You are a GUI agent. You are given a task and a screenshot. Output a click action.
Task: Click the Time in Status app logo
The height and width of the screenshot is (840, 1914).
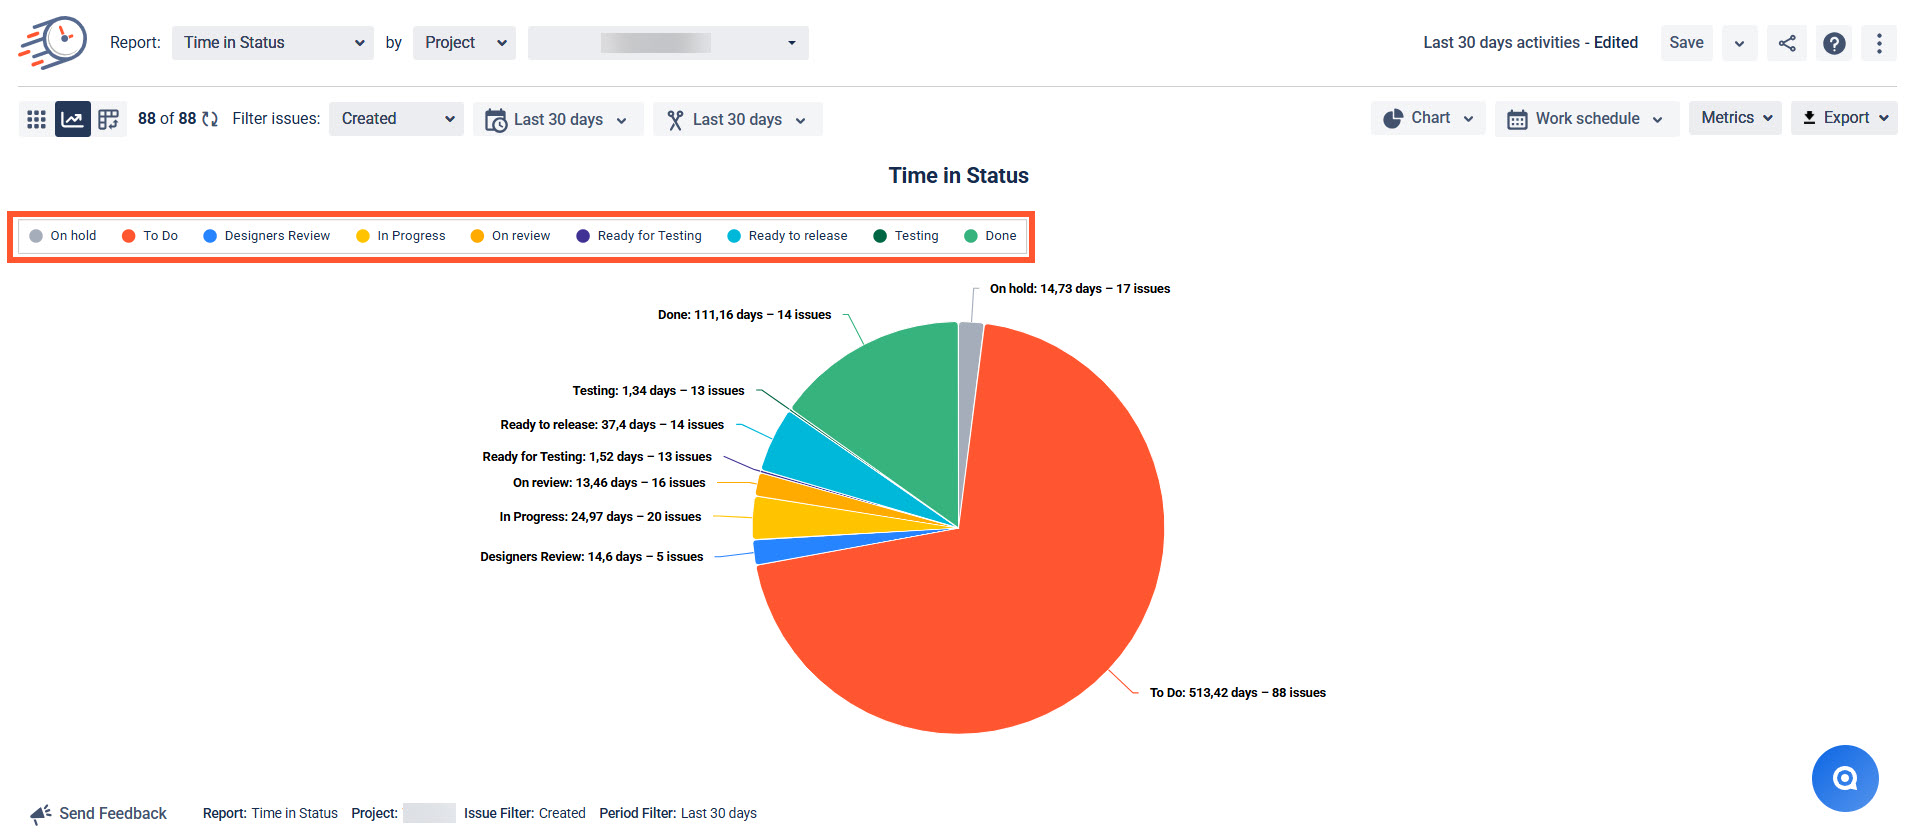(x=52, y=43)
